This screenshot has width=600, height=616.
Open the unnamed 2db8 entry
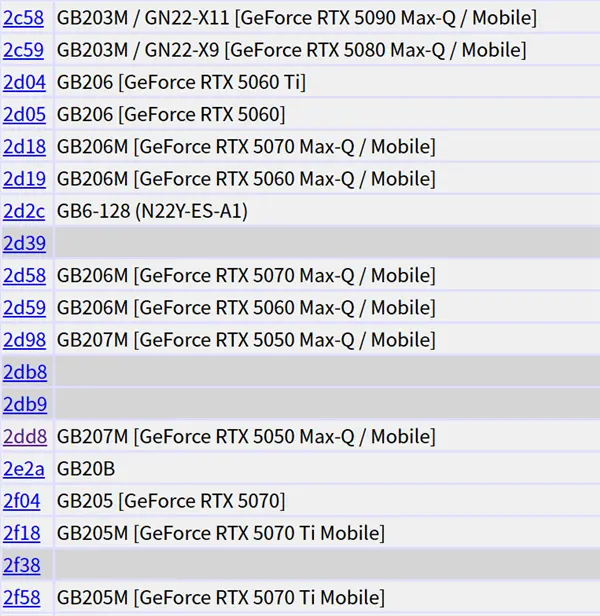(x=25, y=372)
